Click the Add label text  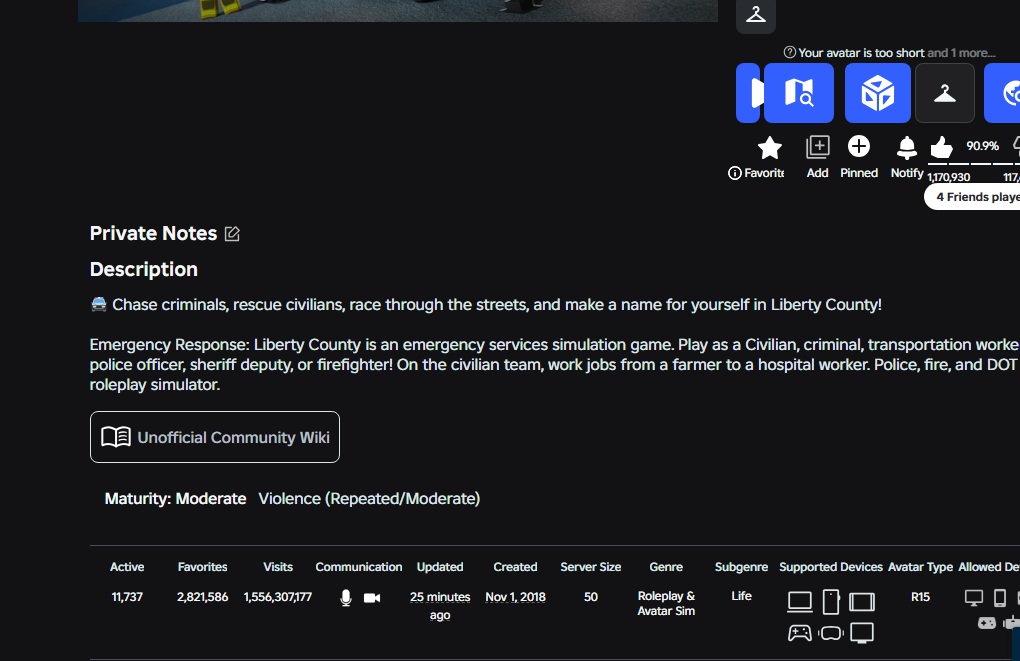click(818, 173)
